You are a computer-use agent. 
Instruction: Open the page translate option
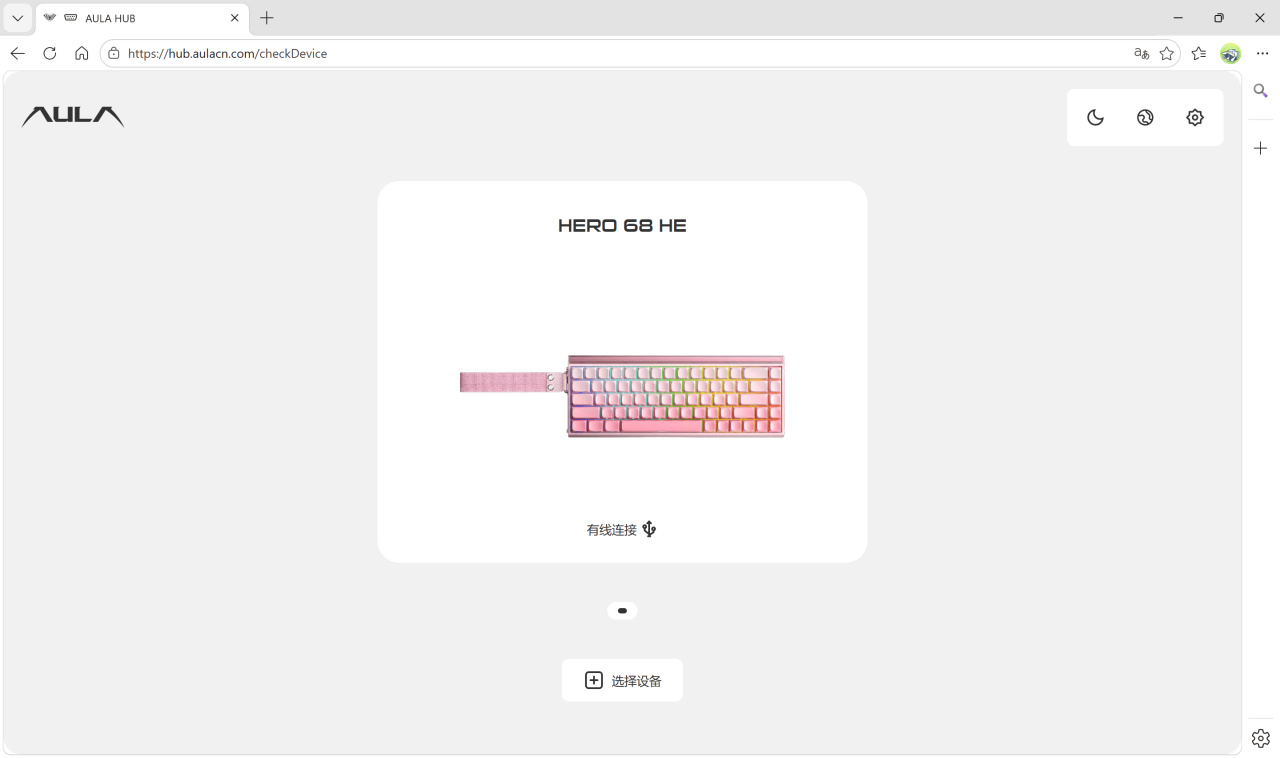pyautogui.click(x=1141, y=53)
